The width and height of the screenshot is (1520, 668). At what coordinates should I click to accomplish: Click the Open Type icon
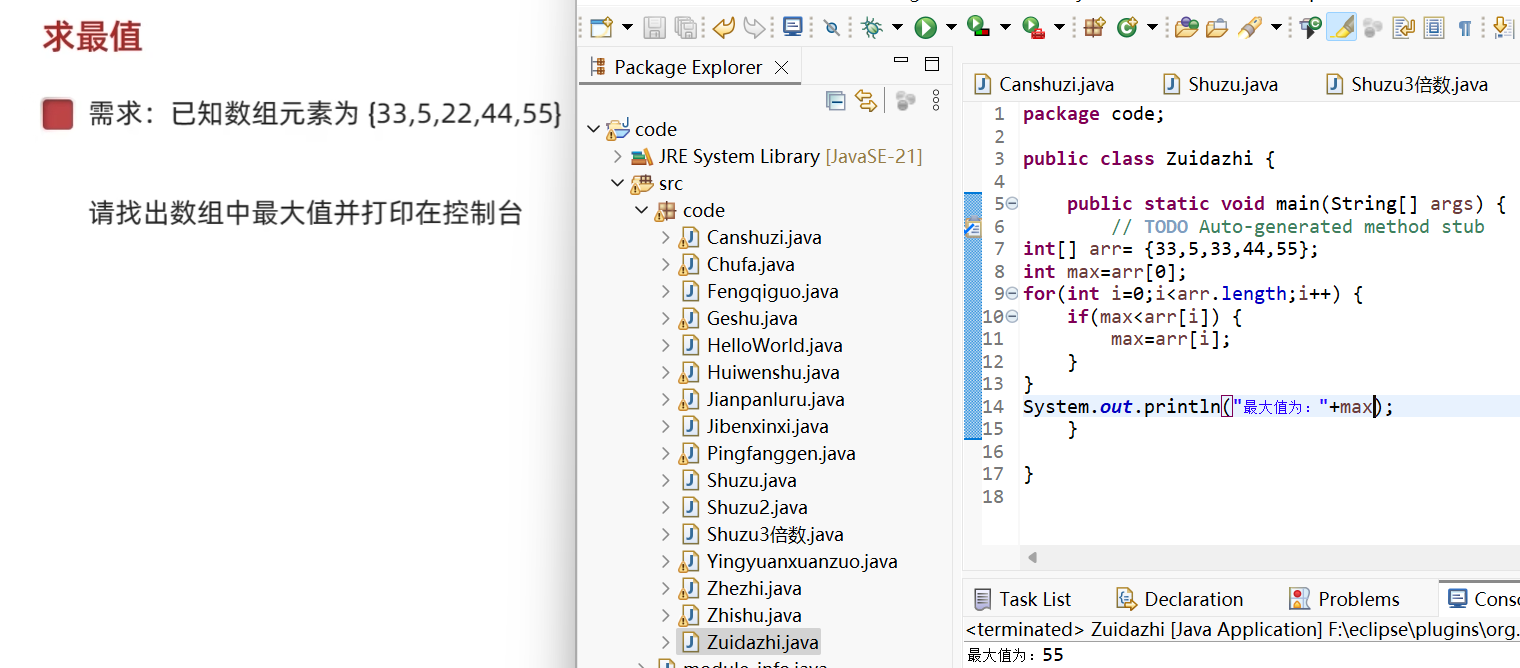coord(1186,28)
